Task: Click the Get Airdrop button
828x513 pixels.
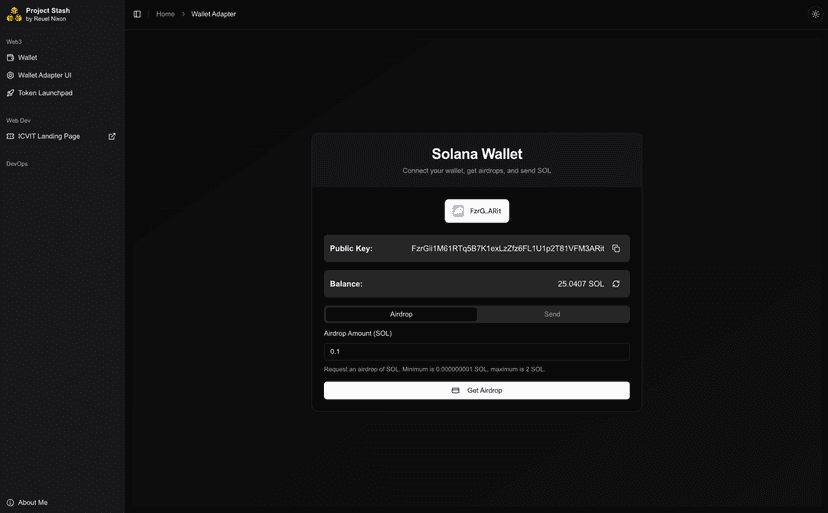Action: tap(477, 390)
